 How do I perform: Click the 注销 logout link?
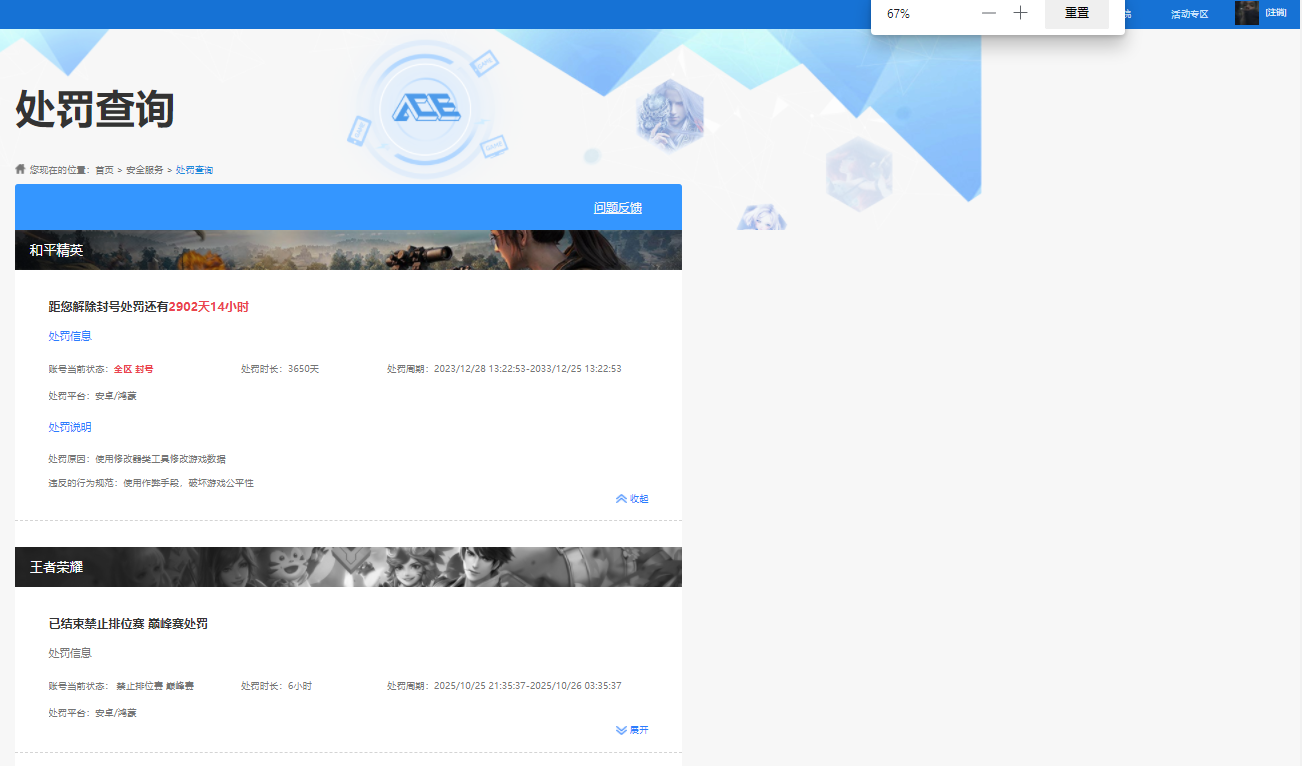click(x=1276, y=13)
